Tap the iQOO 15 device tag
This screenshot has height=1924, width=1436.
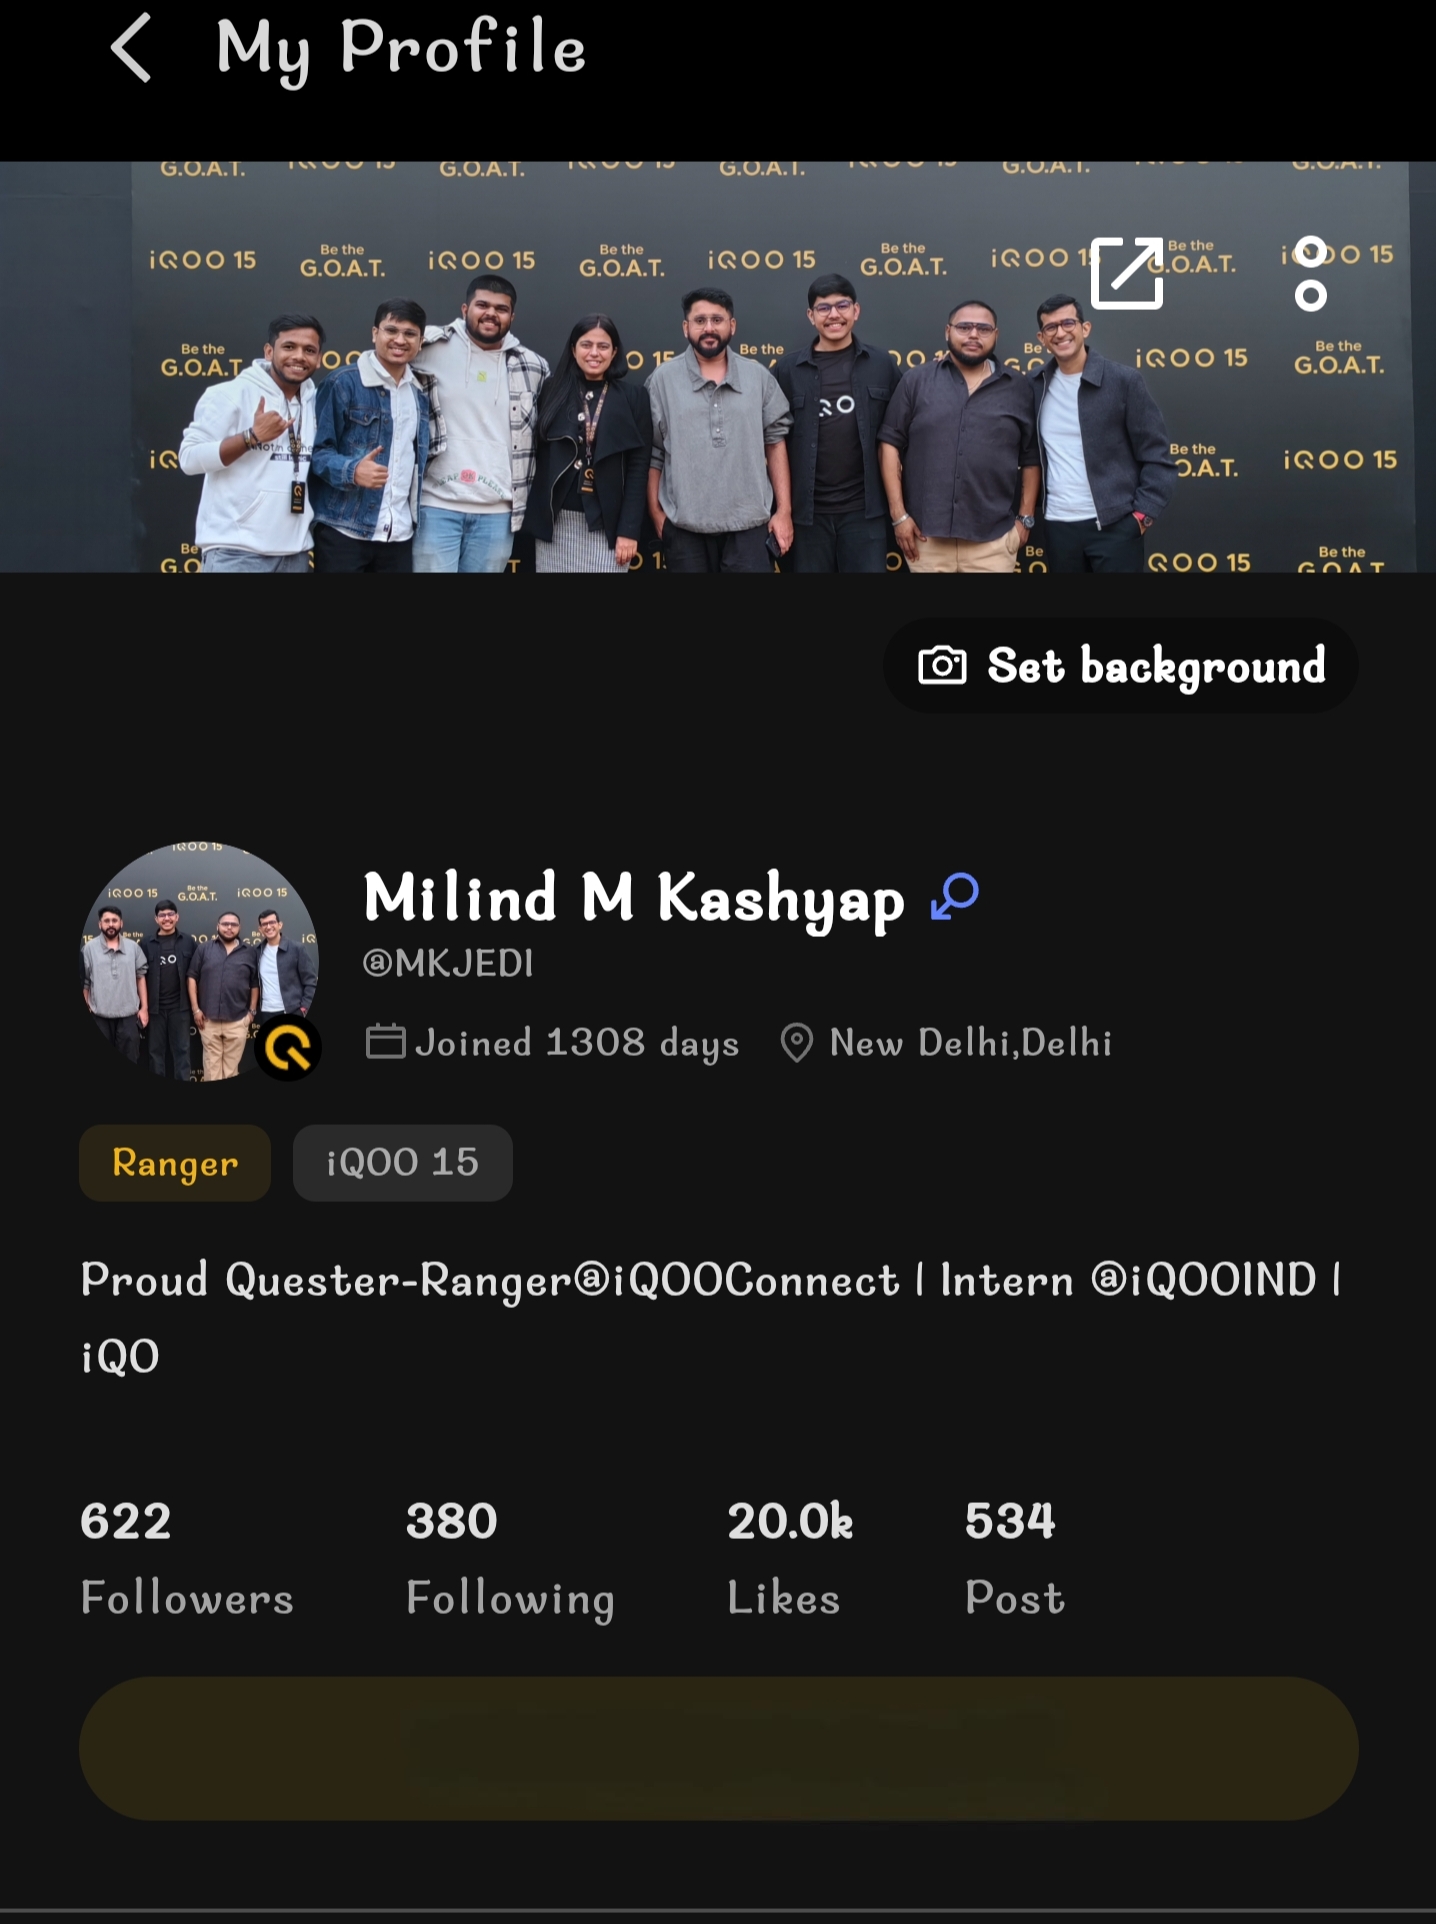click(x=402, y=1162)
